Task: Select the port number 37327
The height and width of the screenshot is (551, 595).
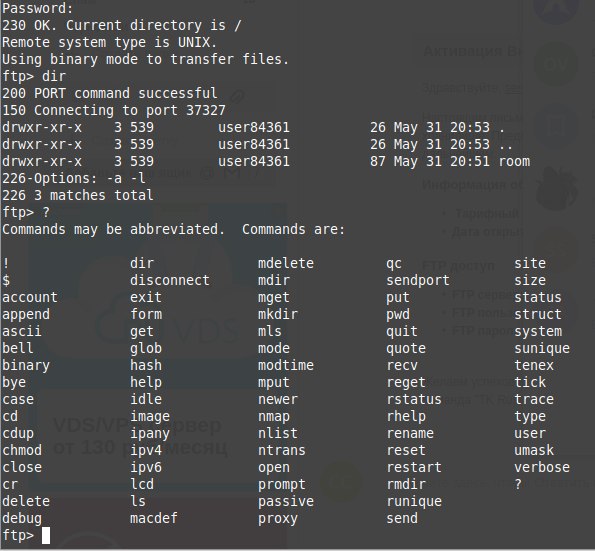Action: coord(206,110)
